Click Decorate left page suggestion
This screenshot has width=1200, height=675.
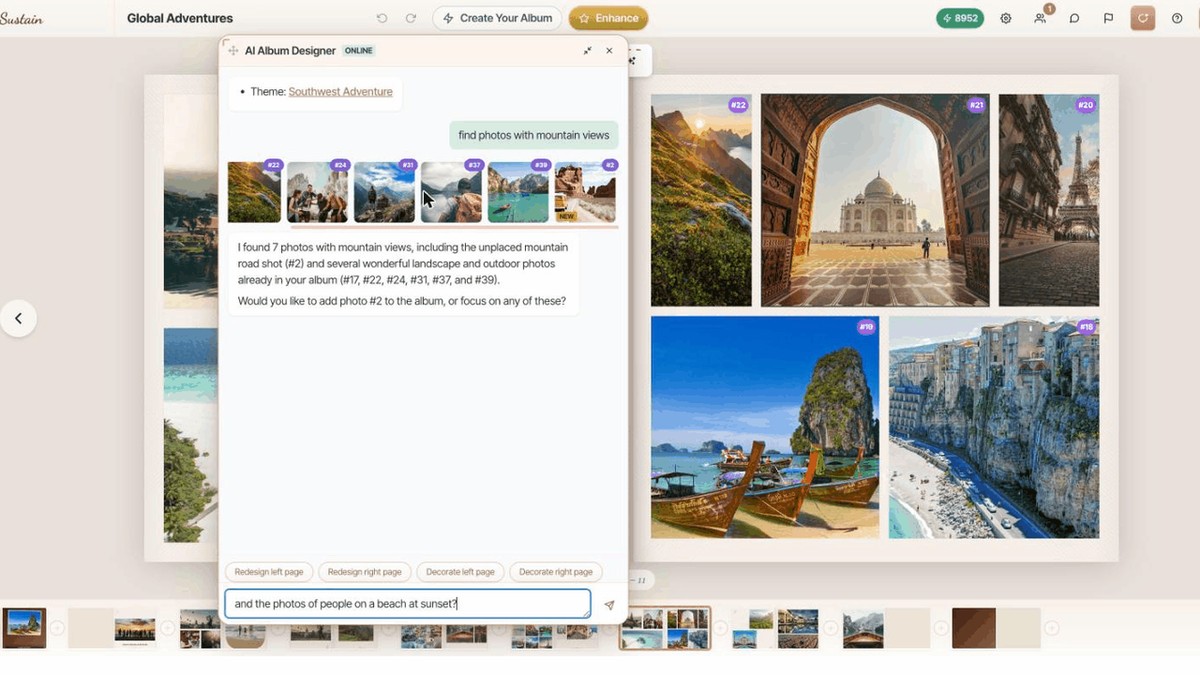[x=460, y=572]
